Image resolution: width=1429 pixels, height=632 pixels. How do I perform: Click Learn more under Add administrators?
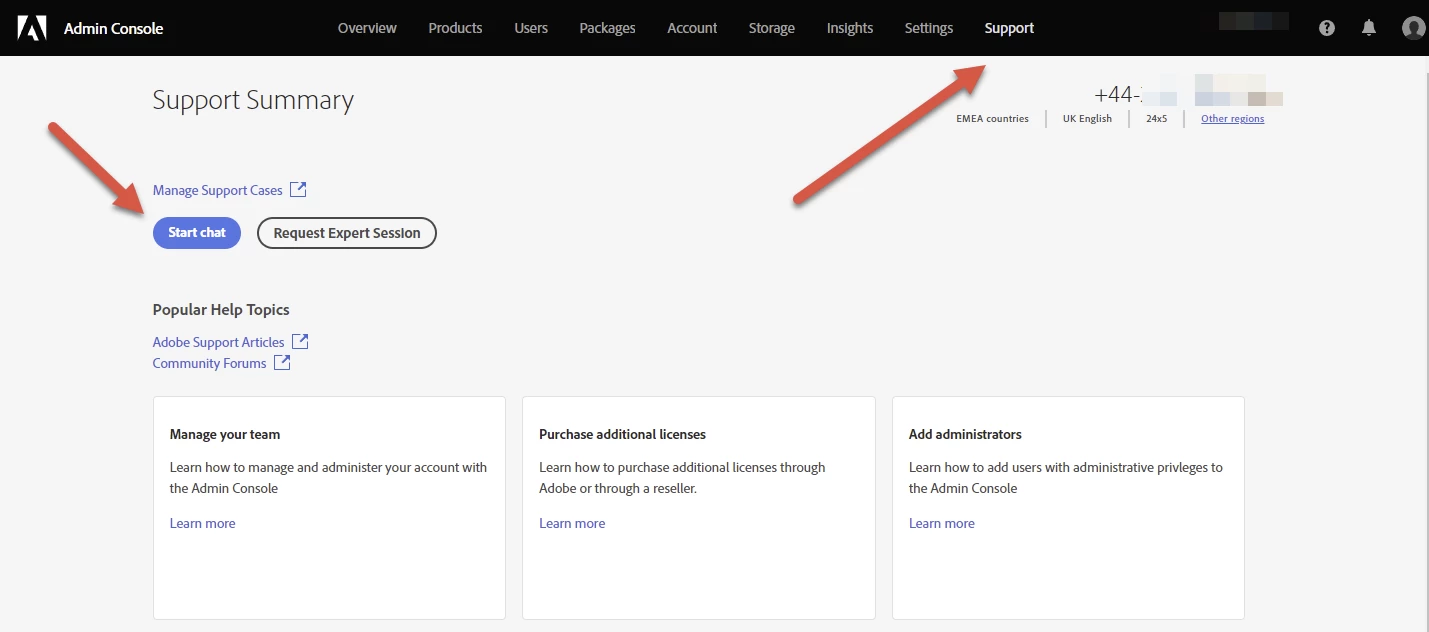942,523
